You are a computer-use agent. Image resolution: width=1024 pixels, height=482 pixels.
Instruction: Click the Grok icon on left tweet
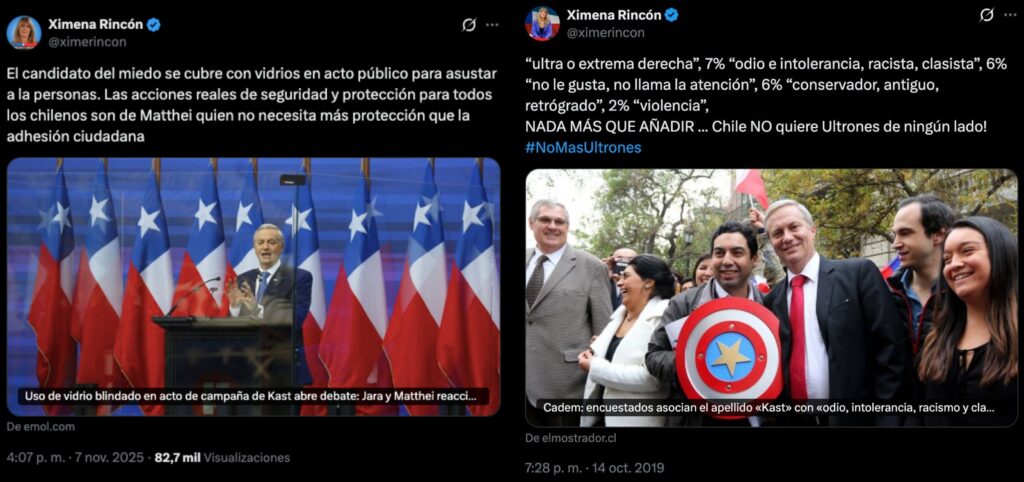tap(468, 25)
